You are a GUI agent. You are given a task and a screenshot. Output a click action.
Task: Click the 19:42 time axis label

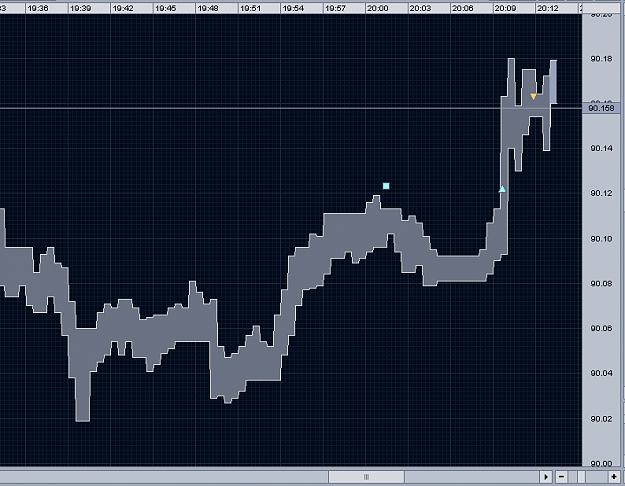123,8
